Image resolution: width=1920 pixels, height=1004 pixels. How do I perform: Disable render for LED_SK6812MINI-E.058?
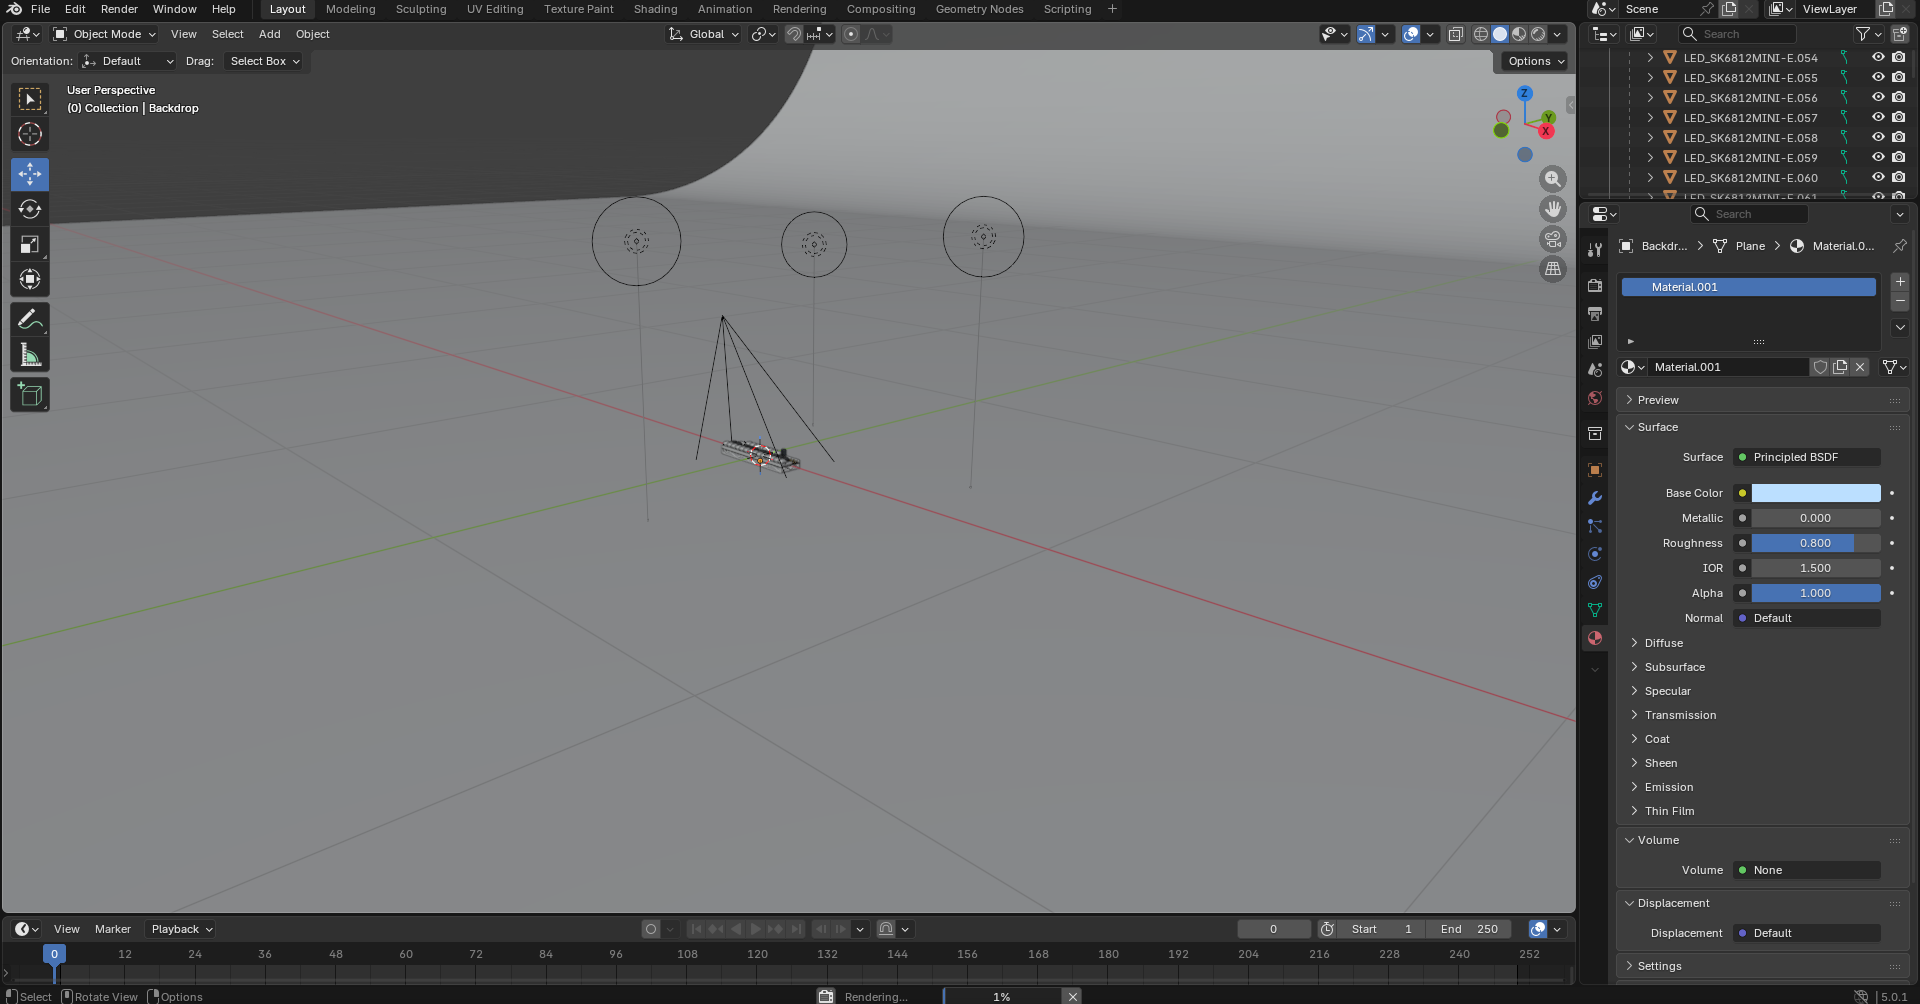coord(1898,138)
